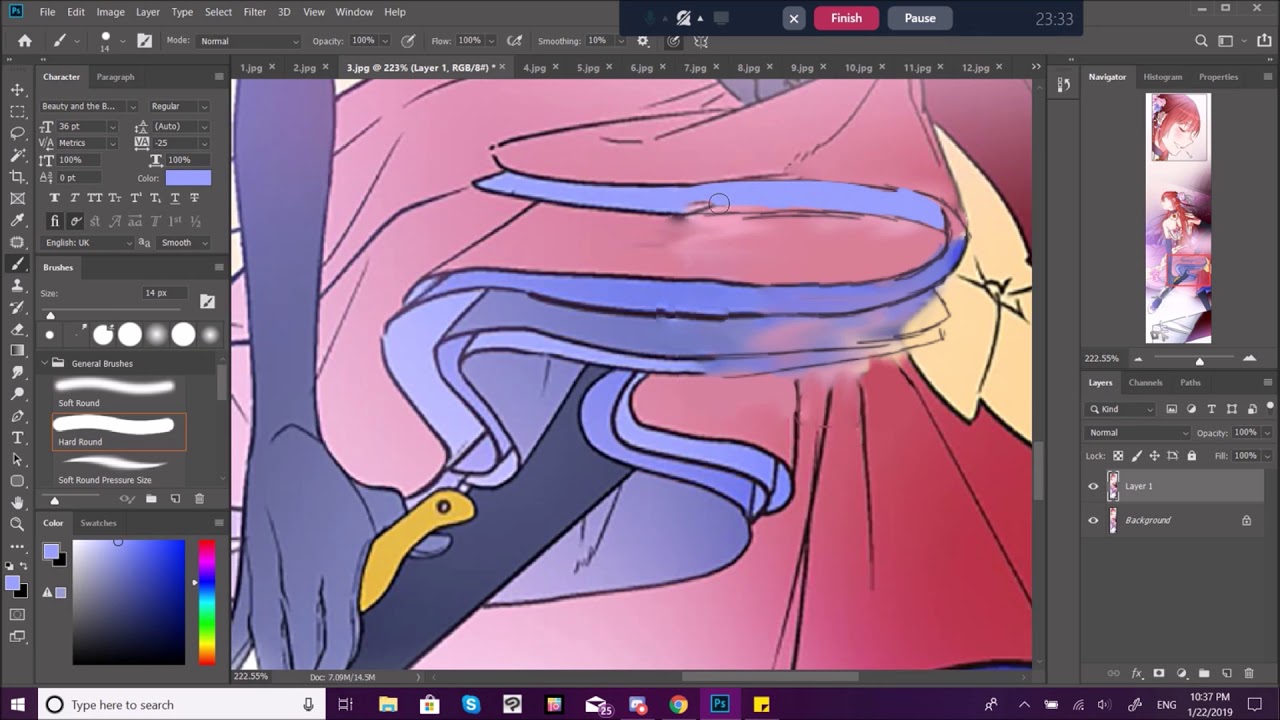This screenshot has width=1280, height=720.
Task: Click the Finish recording button
Action: click(846, 18)
